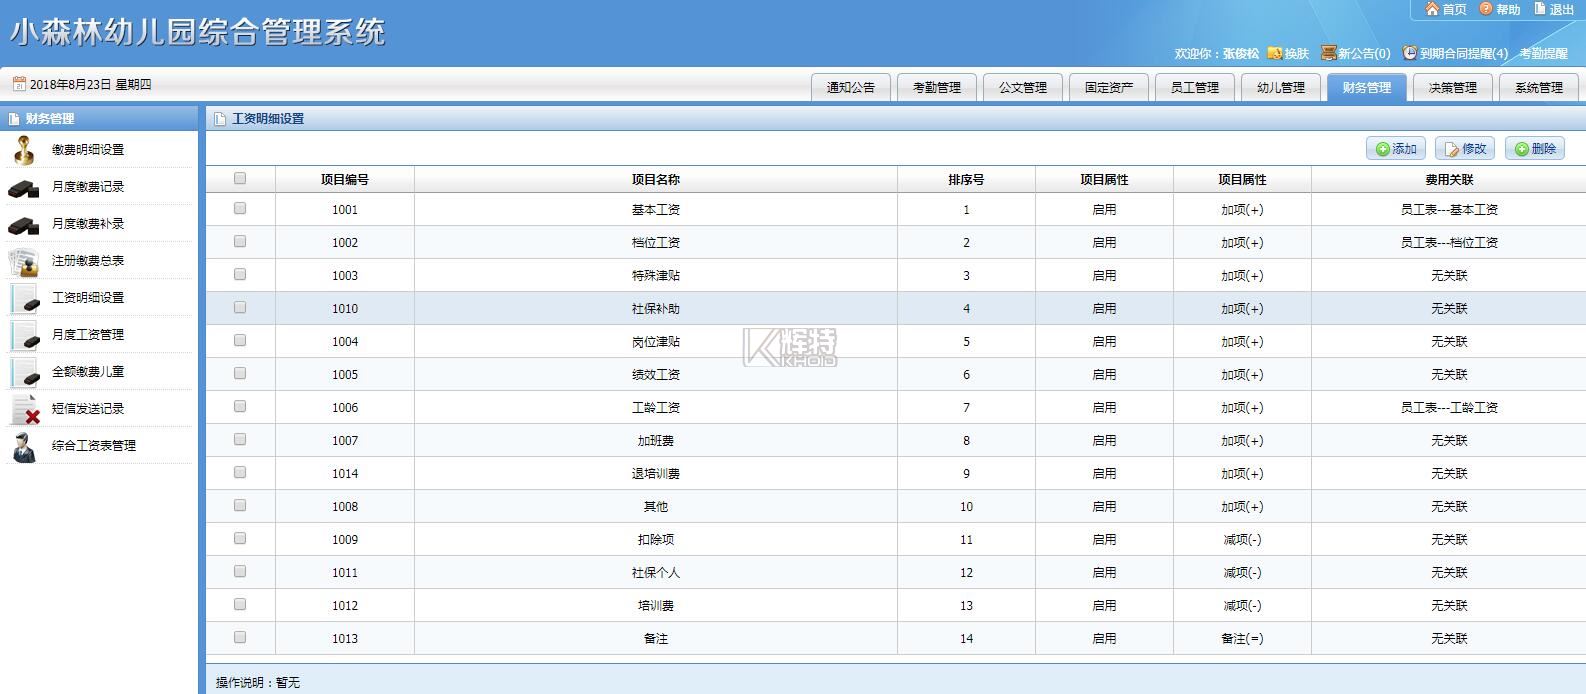Tick the checkbox for row 1010 社保补助
The height and width of the screenshot is (694, 1586).
click(x=240, y=308)
